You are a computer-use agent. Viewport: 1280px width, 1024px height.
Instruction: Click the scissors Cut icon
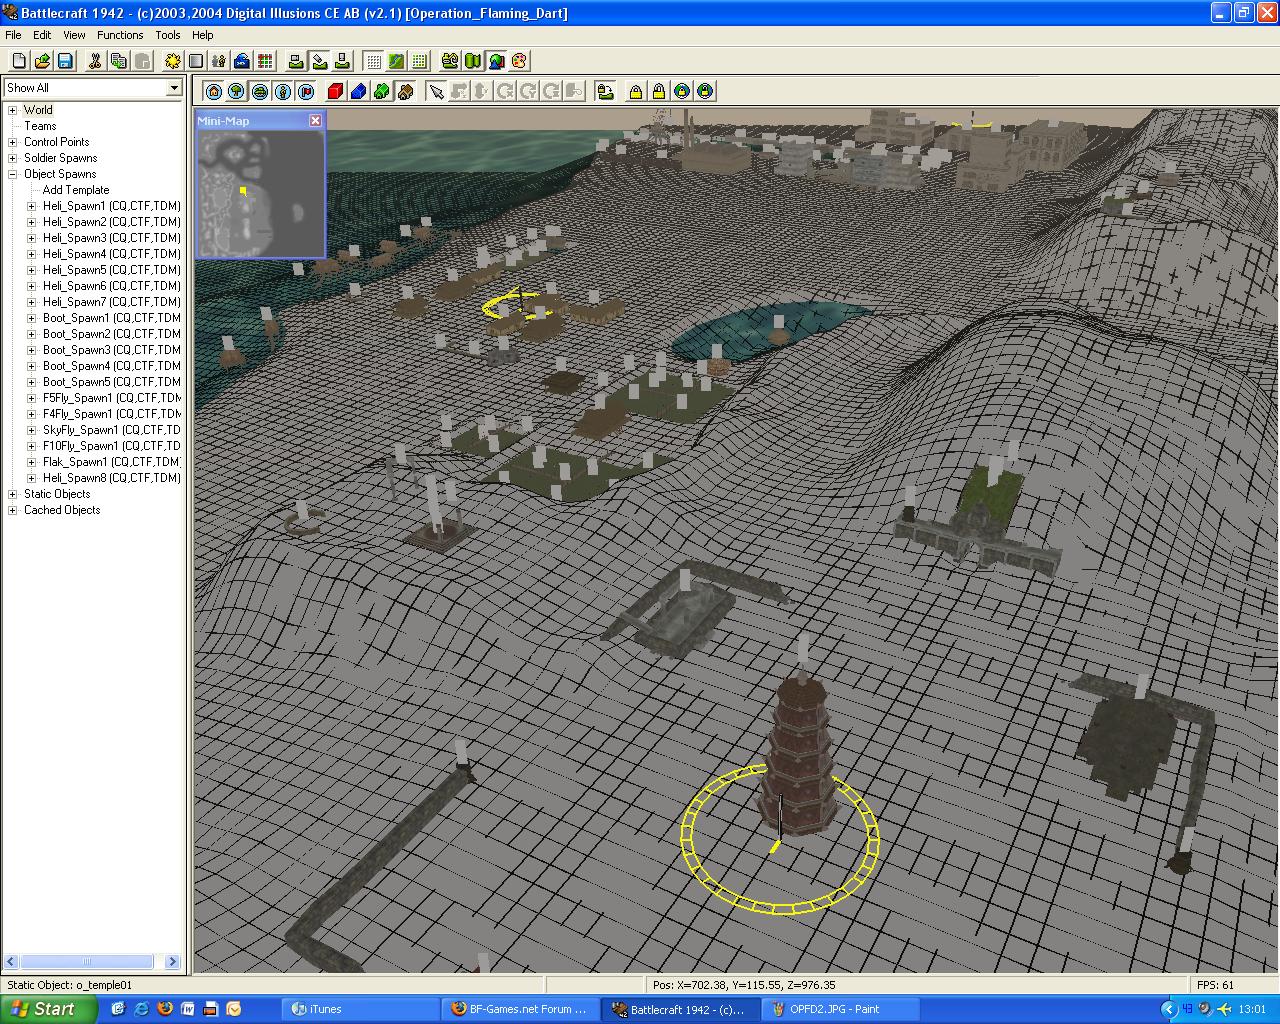pos(95,61)
